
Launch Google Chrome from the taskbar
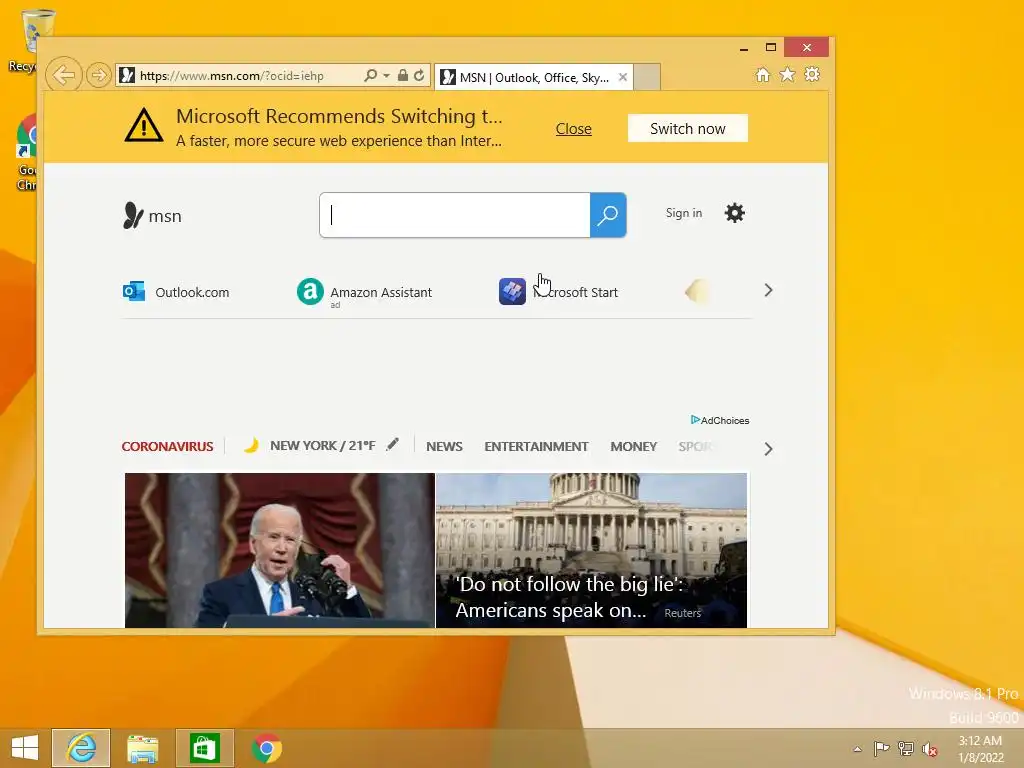coord(266,748)
